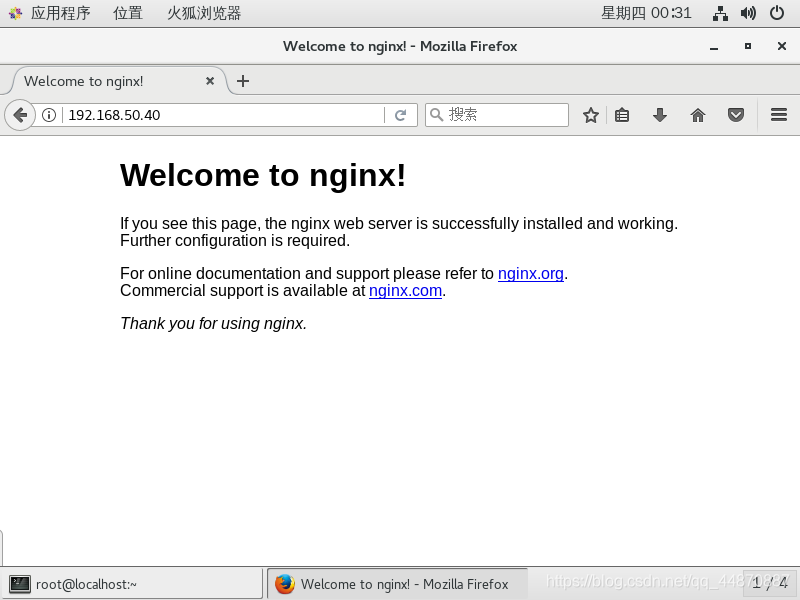
Task: Click the Welcome to nginx! heading
Action: [x=263, y=175]
